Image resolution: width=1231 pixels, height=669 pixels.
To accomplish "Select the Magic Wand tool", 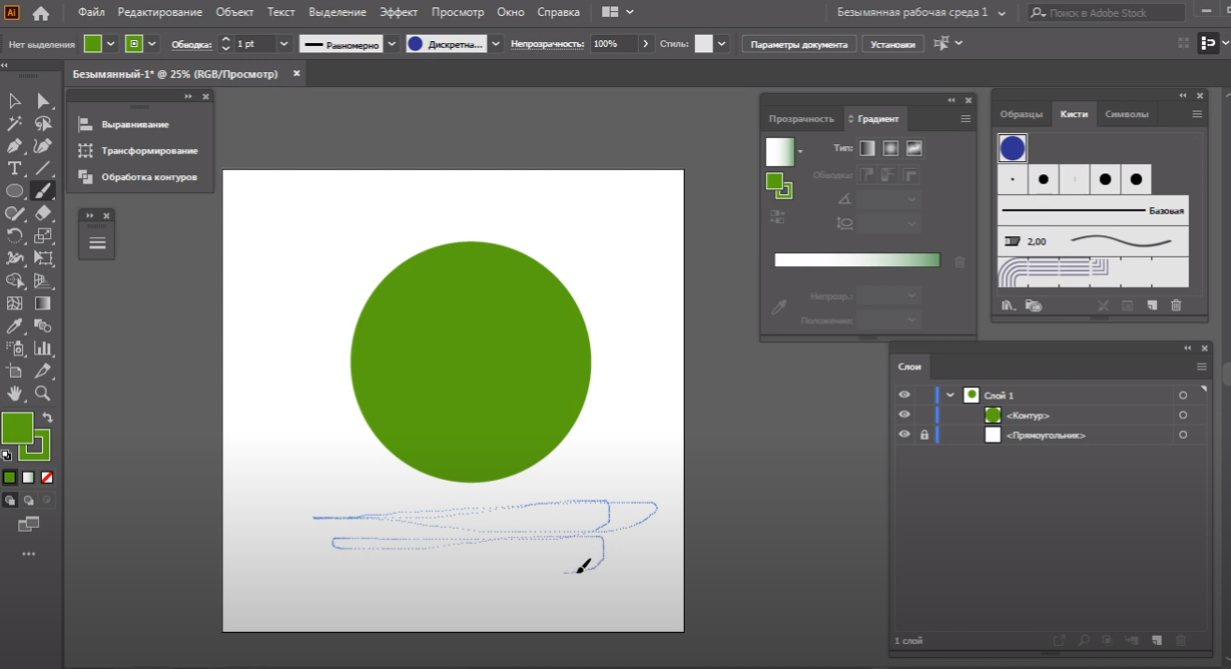I will pyautogui.click(x=14, y=124).
